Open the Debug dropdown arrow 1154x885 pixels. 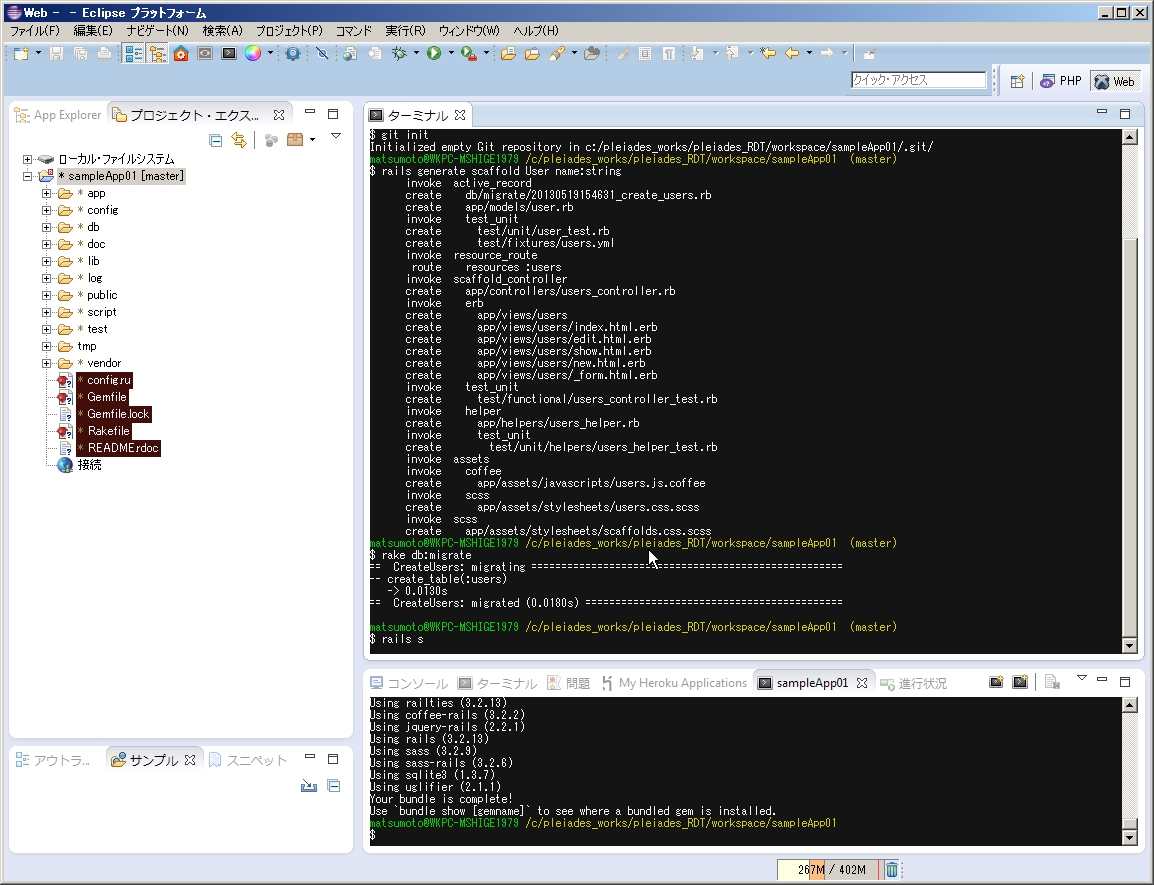(416, 53)
